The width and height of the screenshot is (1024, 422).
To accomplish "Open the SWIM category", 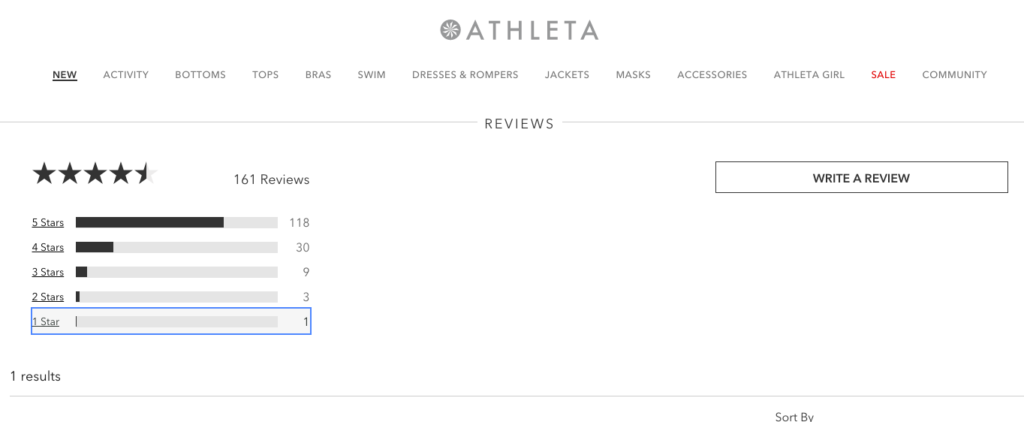I will point(371,75).
